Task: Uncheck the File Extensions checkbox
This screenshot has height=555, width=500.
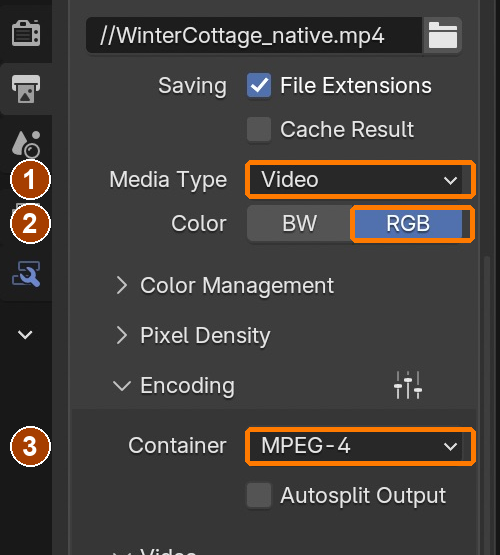Action: (x=259, y=85)
